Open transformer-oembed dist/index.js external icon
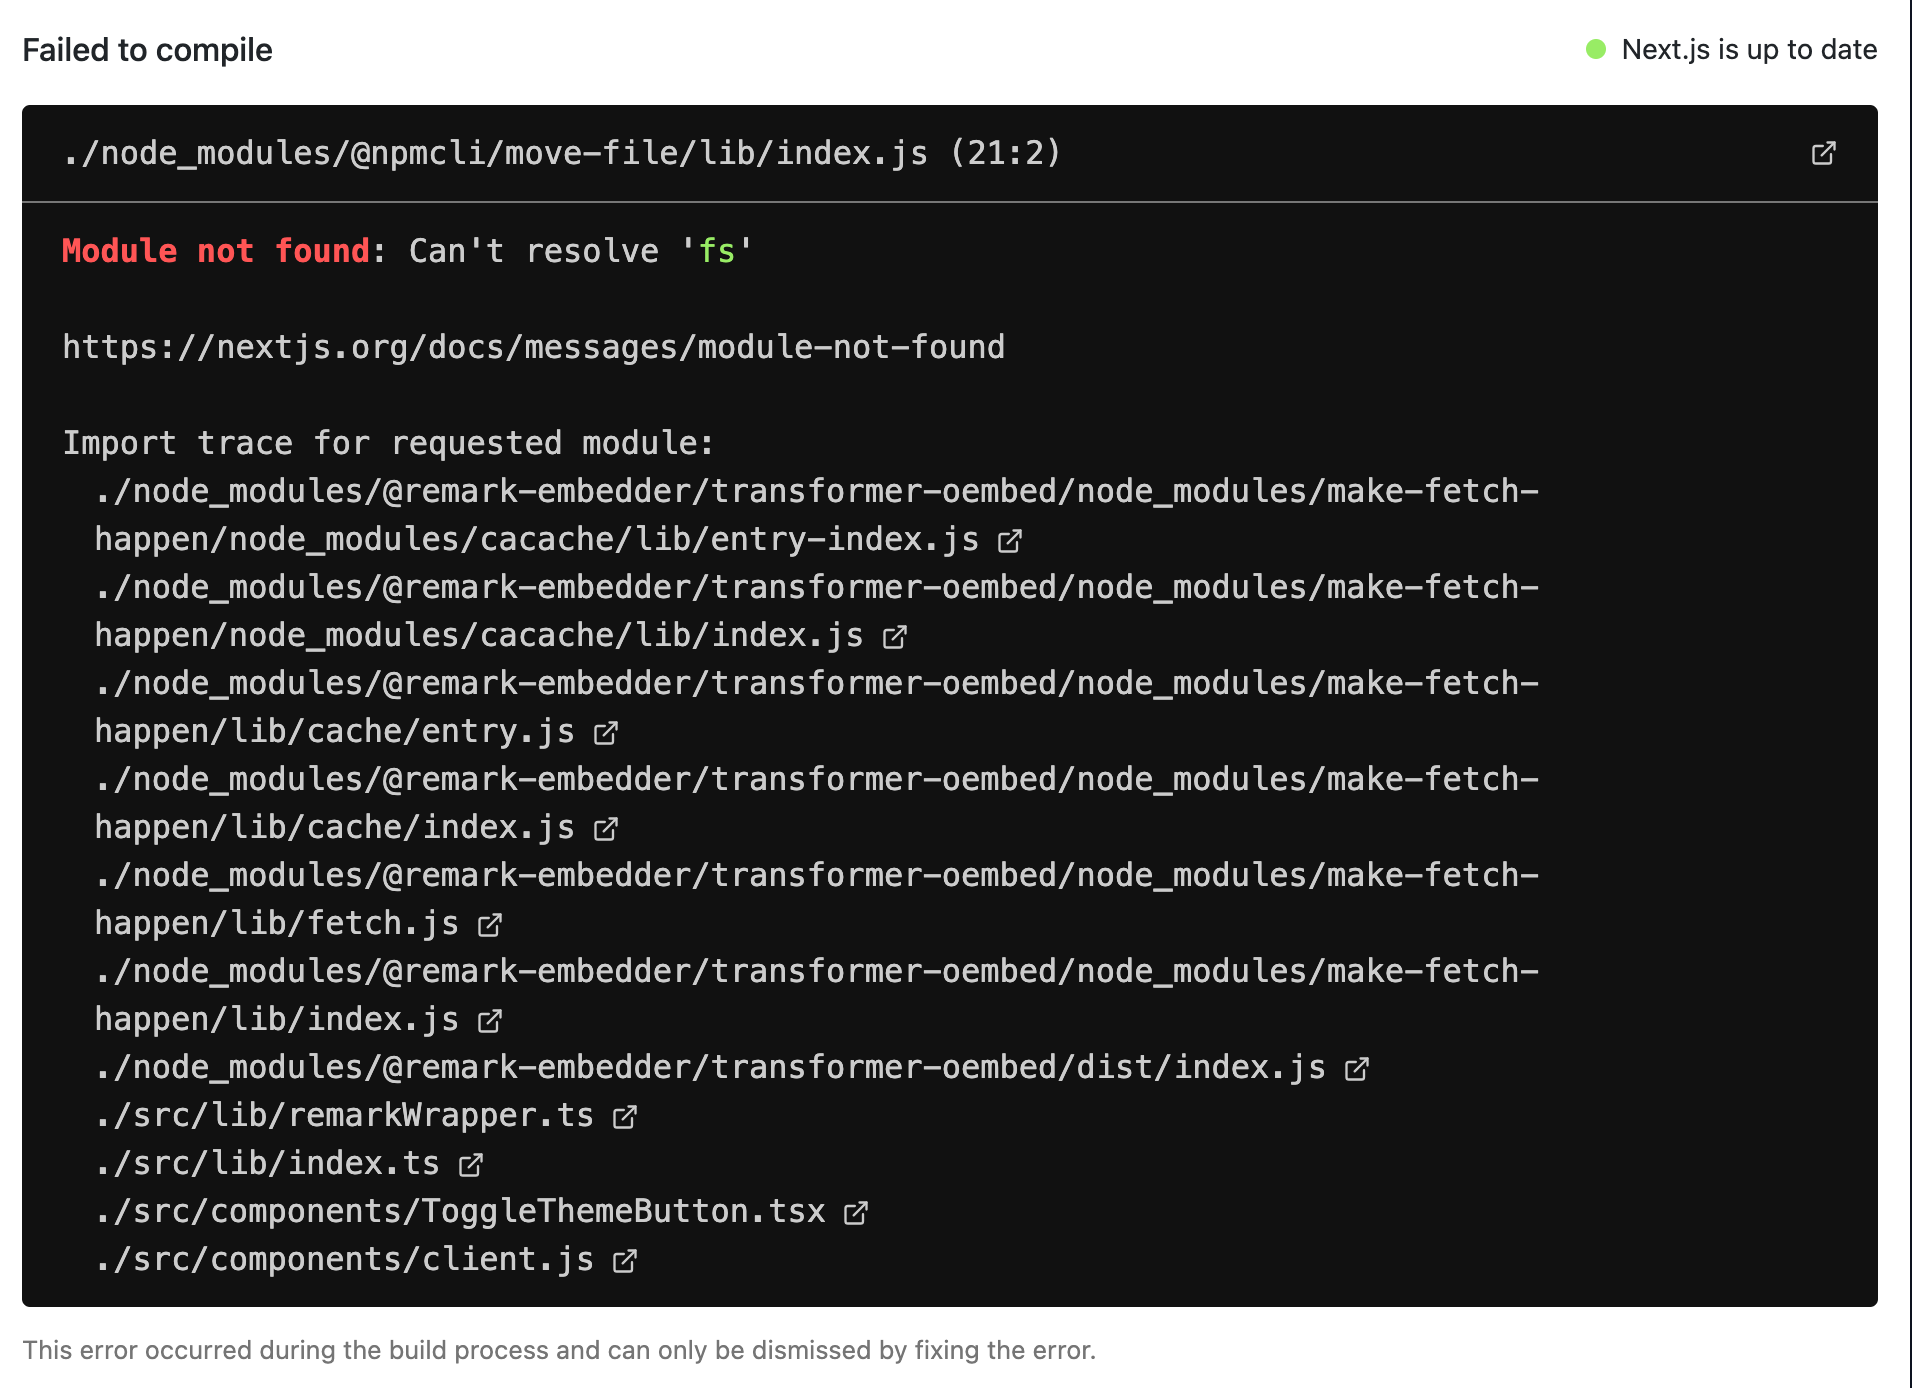The image size is (1912, 1388). point(1357,1069)
